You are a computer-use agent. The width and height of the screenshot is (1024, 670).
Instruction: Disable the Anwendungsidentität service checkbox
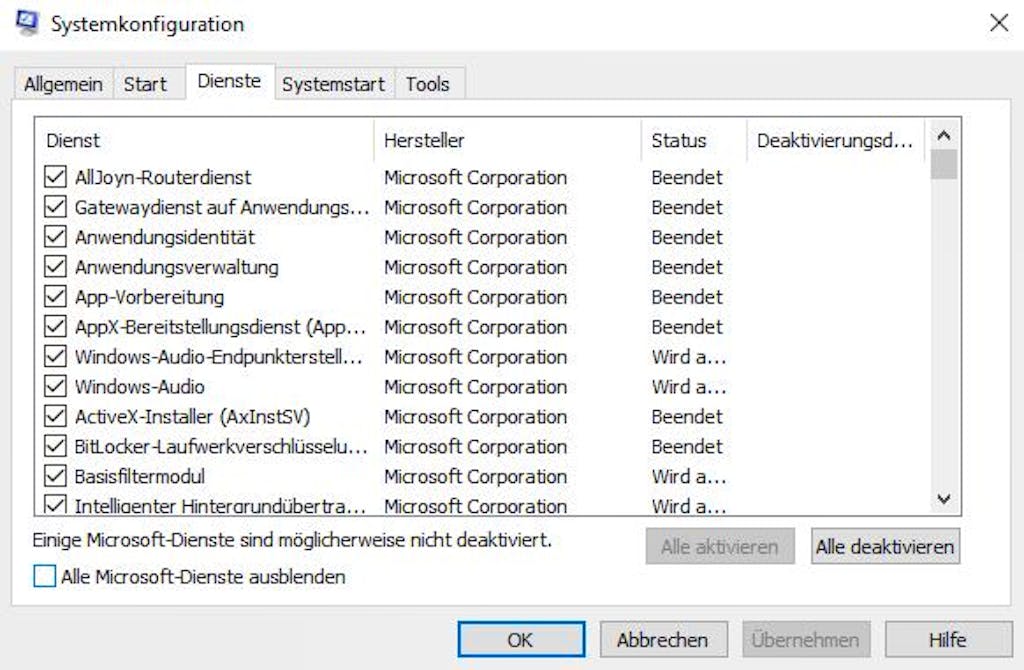coord(56,237)
